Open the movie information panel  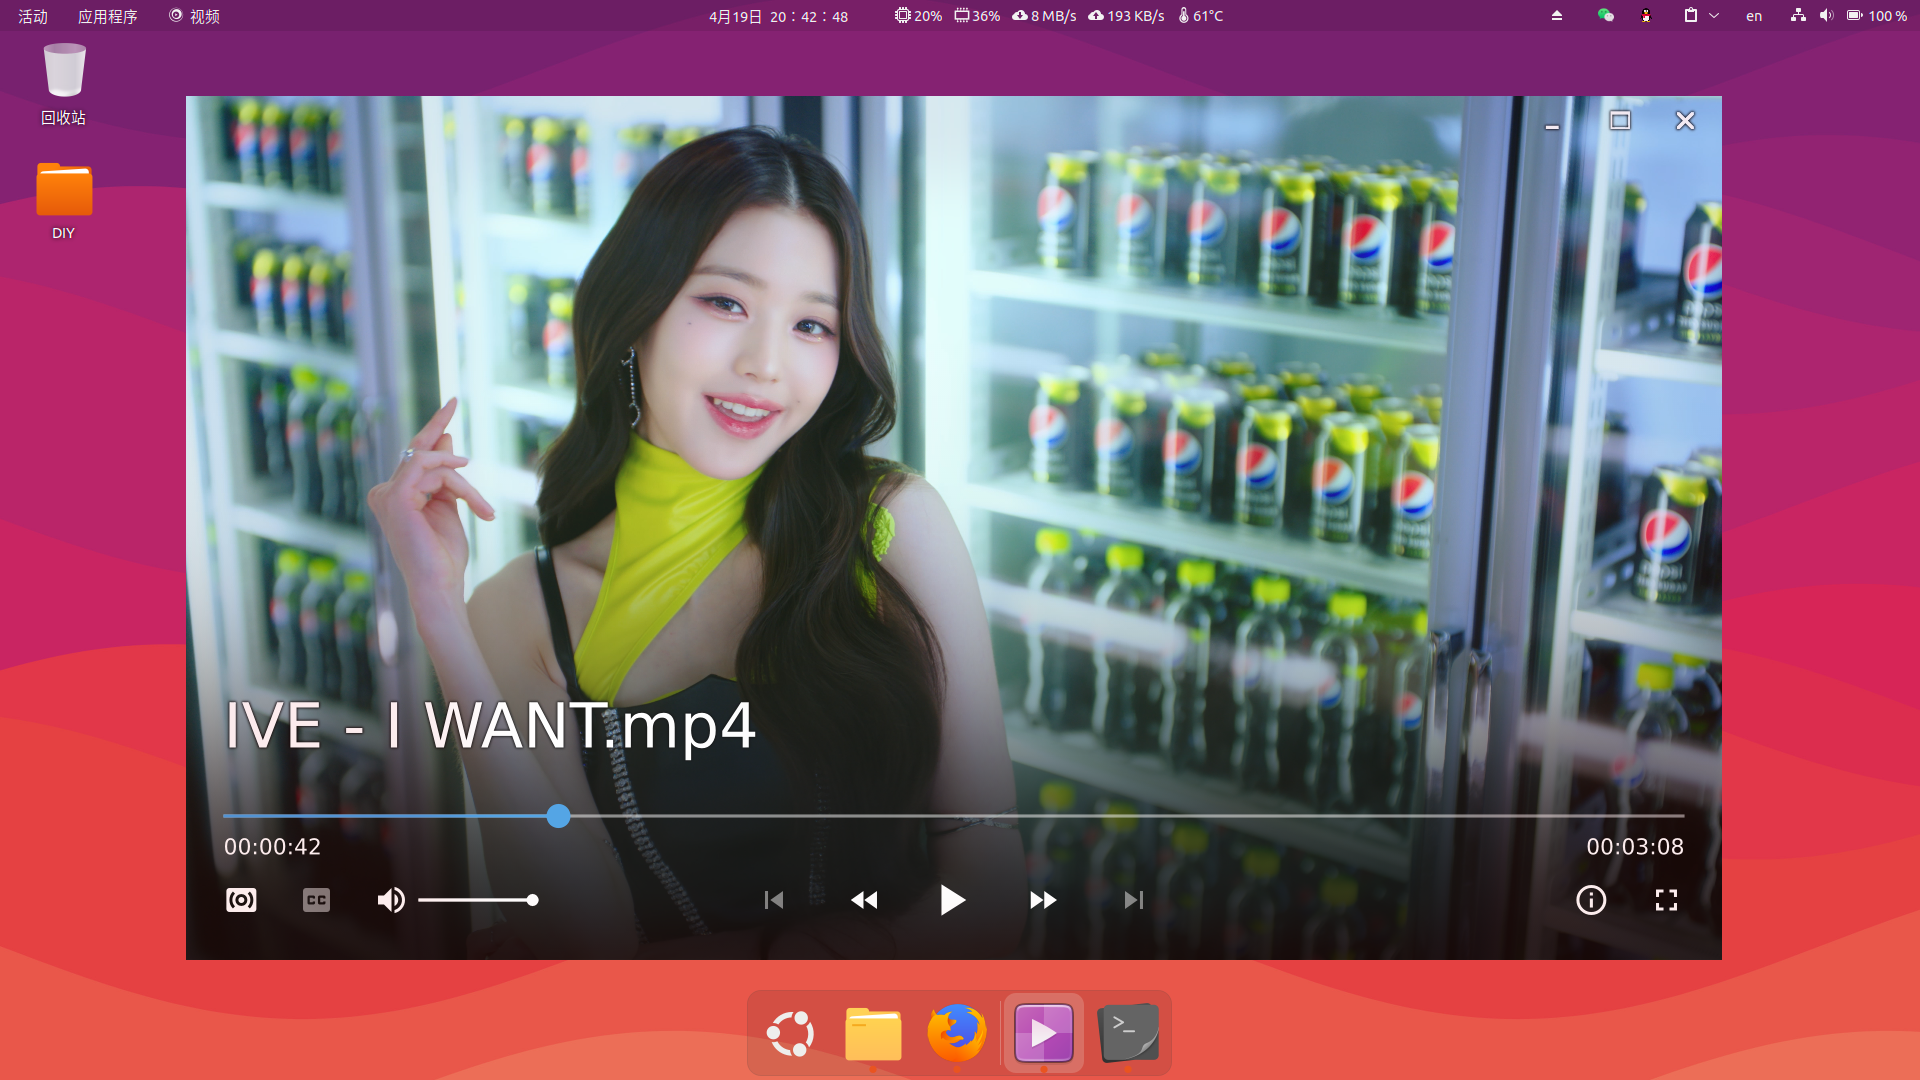[x=1590, y=900]
